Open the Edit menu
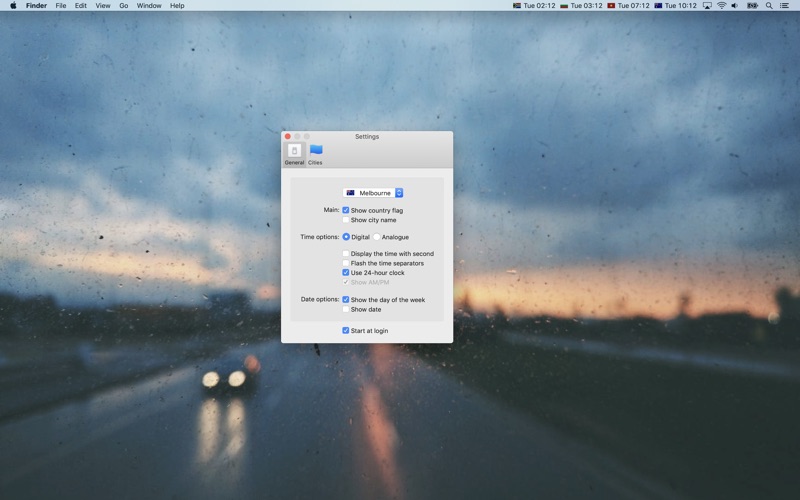 [x=81, y=6]
